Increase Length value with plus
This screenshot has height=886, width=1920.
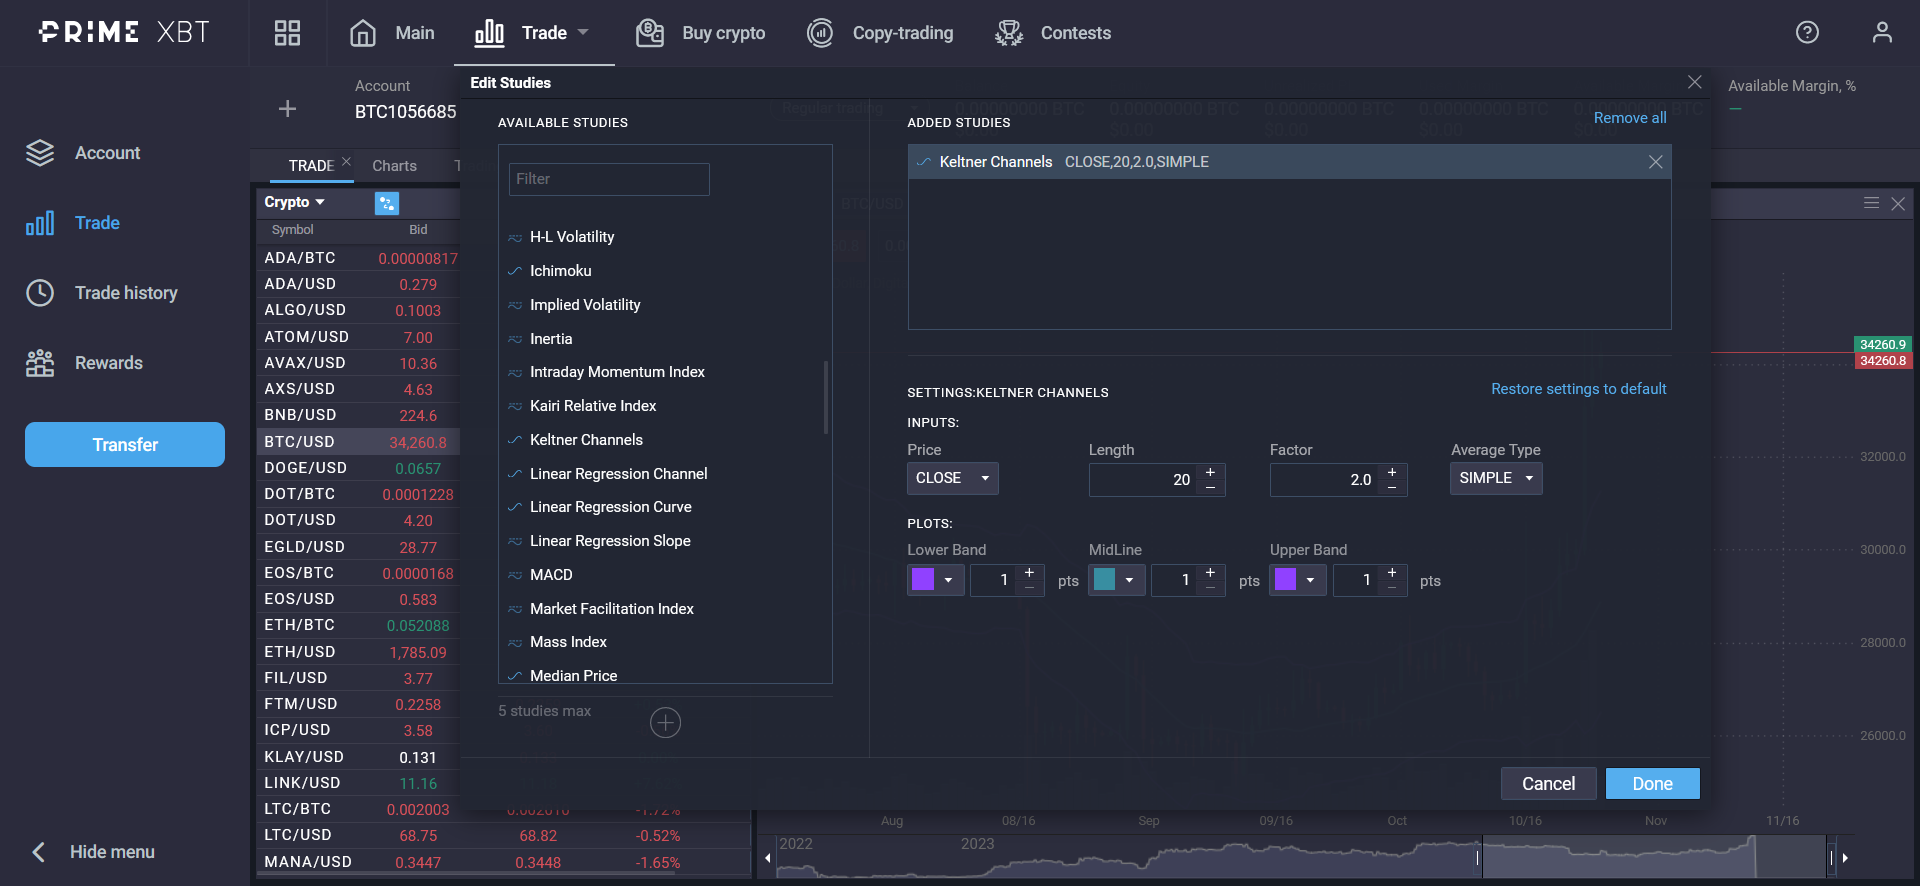(x=1210, y=472)
